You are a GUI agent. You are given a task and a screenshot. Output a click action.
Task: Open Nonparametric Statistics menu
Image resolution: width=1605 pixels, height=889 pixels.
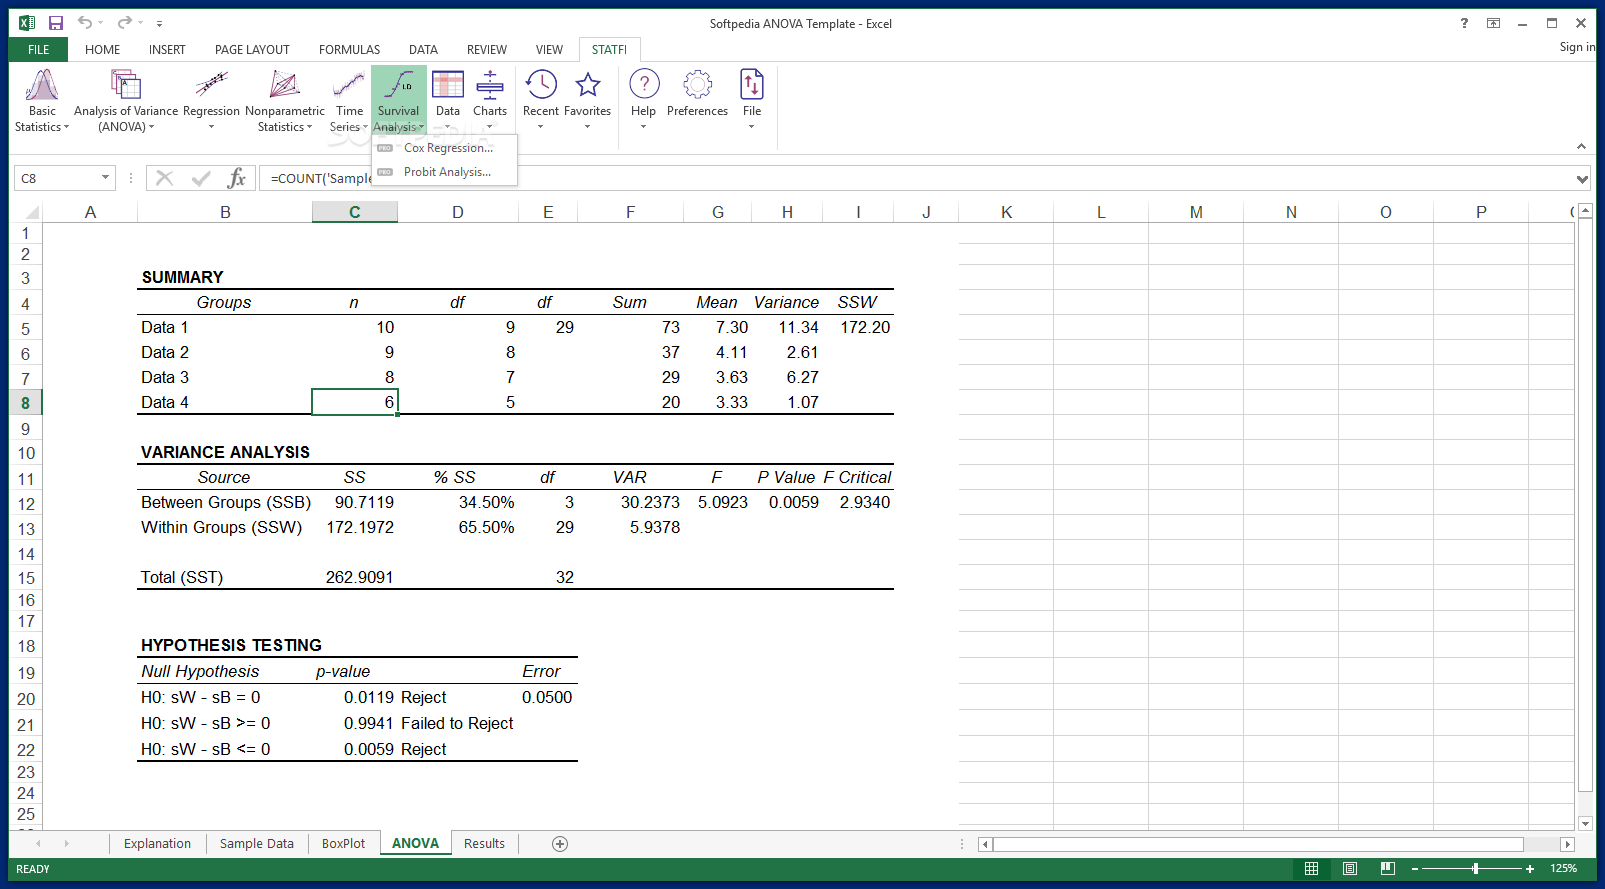285,100
